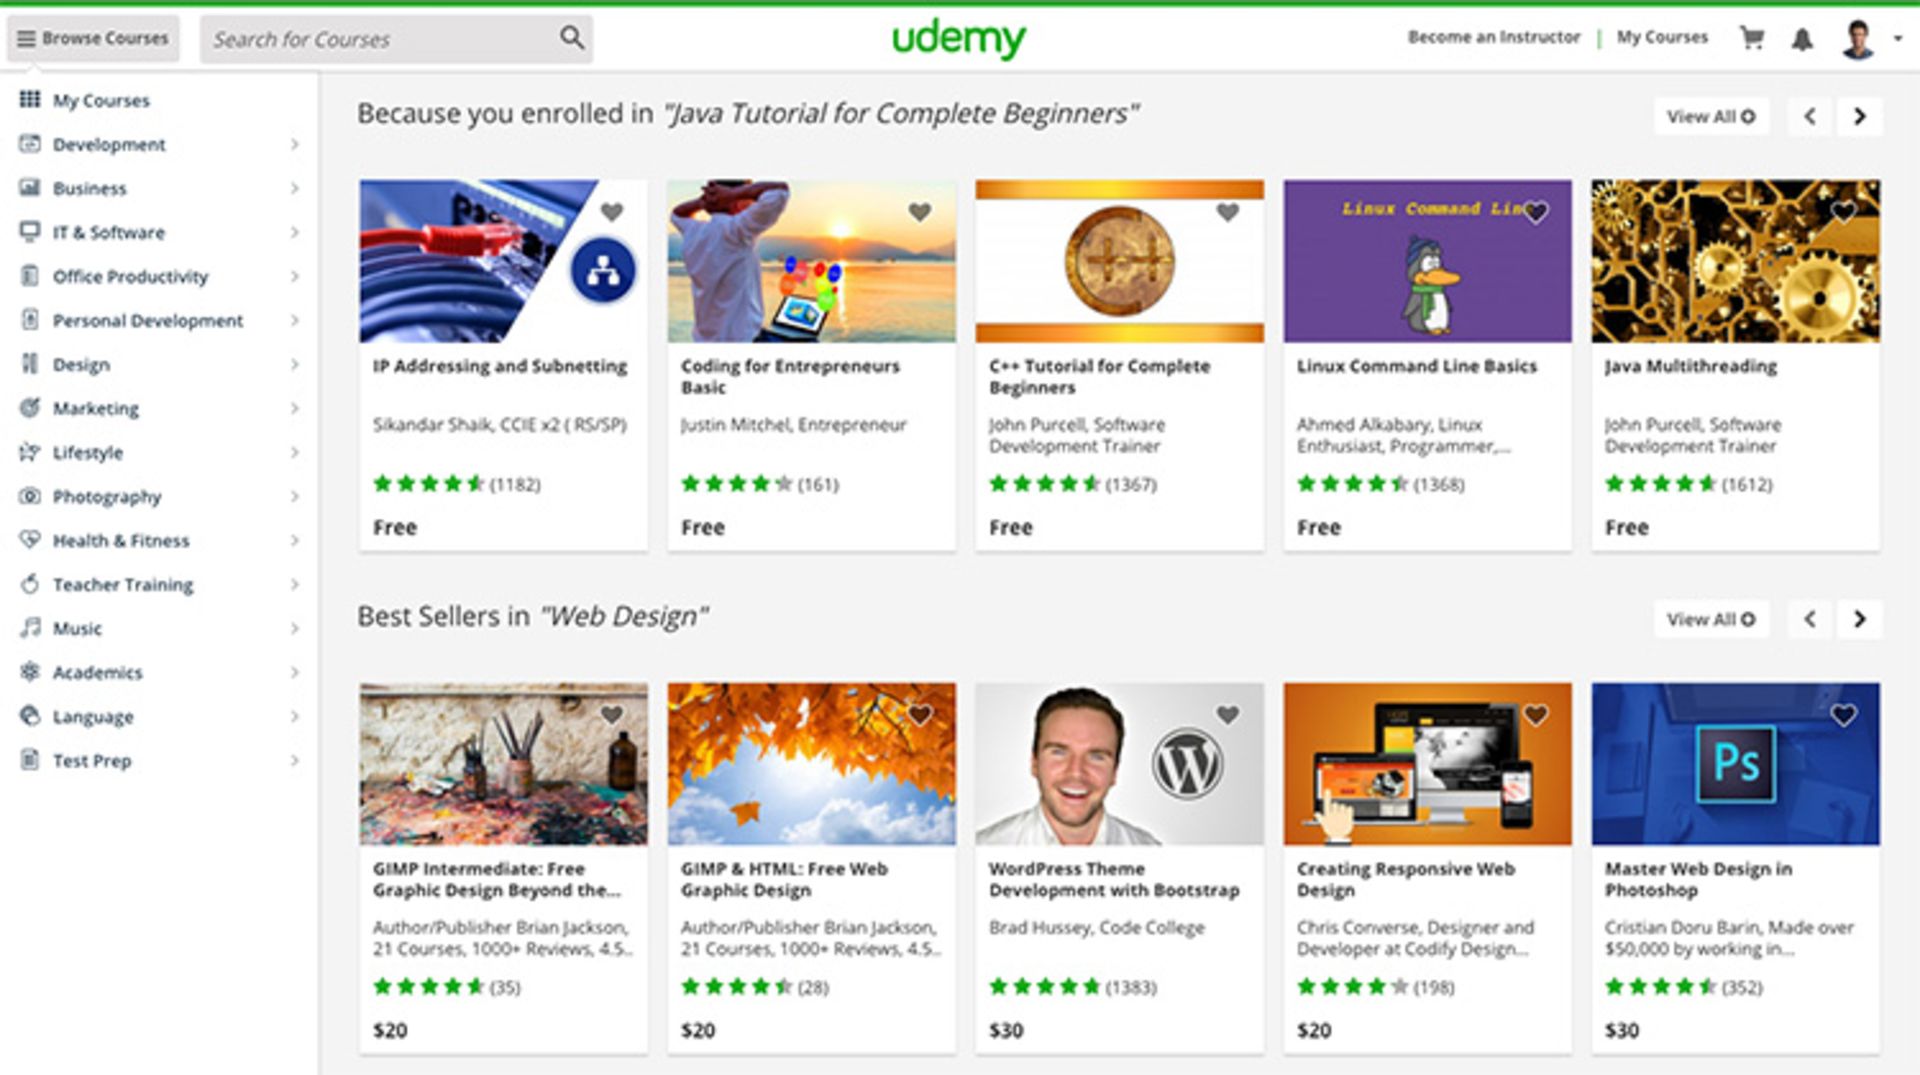Wishlist Creating Responsive Web Design course
This screenshot has height=1075, width=1920.
(x=1536, y=715)
